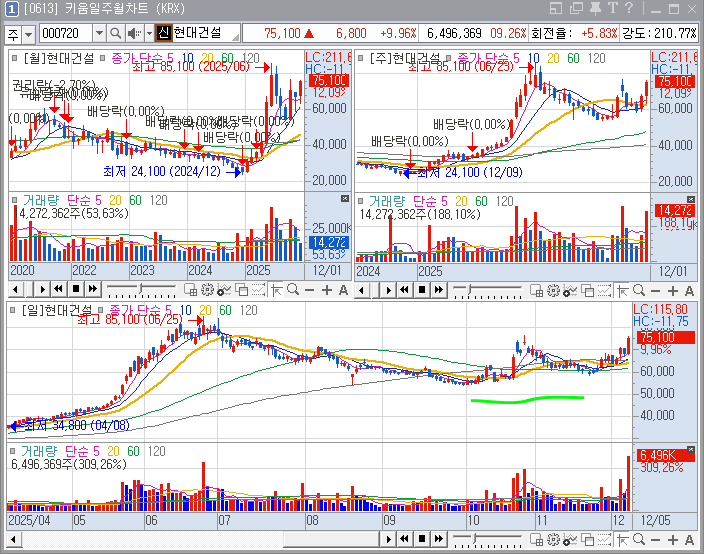704x554 pixels.
Task: Add indicator in the daily chart toolbar
Action: point(569,539)
